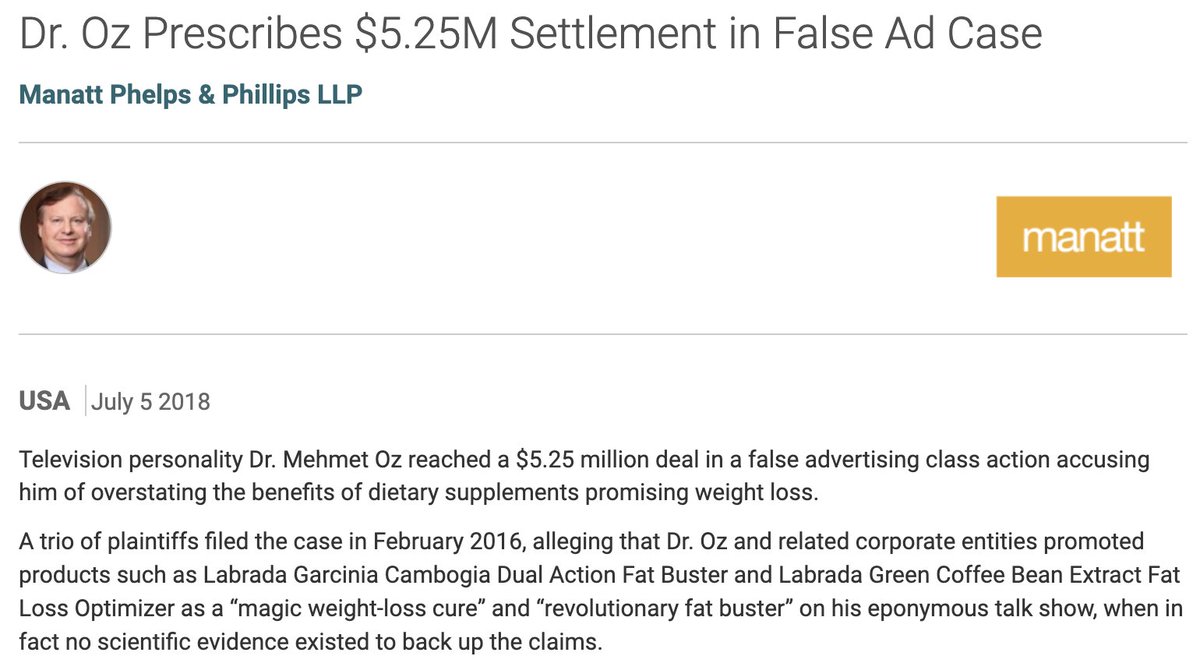Click the paragraph beginning "Television personality"
Viewport: 1200px width, 670px height.
click(584, 476)
